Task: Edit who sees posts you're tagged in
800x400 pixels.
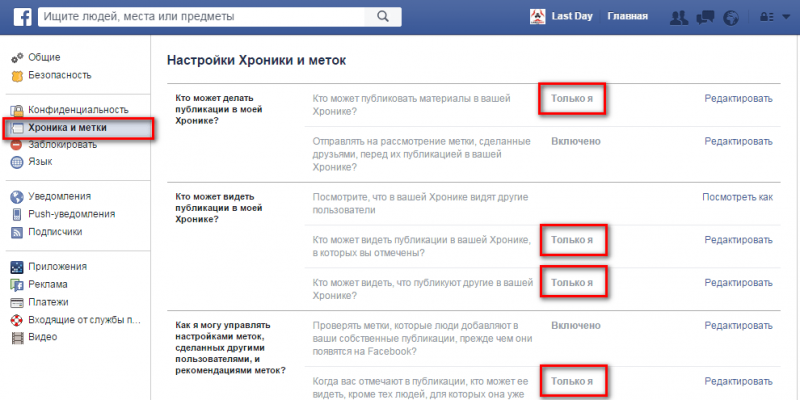Action: 738,240
